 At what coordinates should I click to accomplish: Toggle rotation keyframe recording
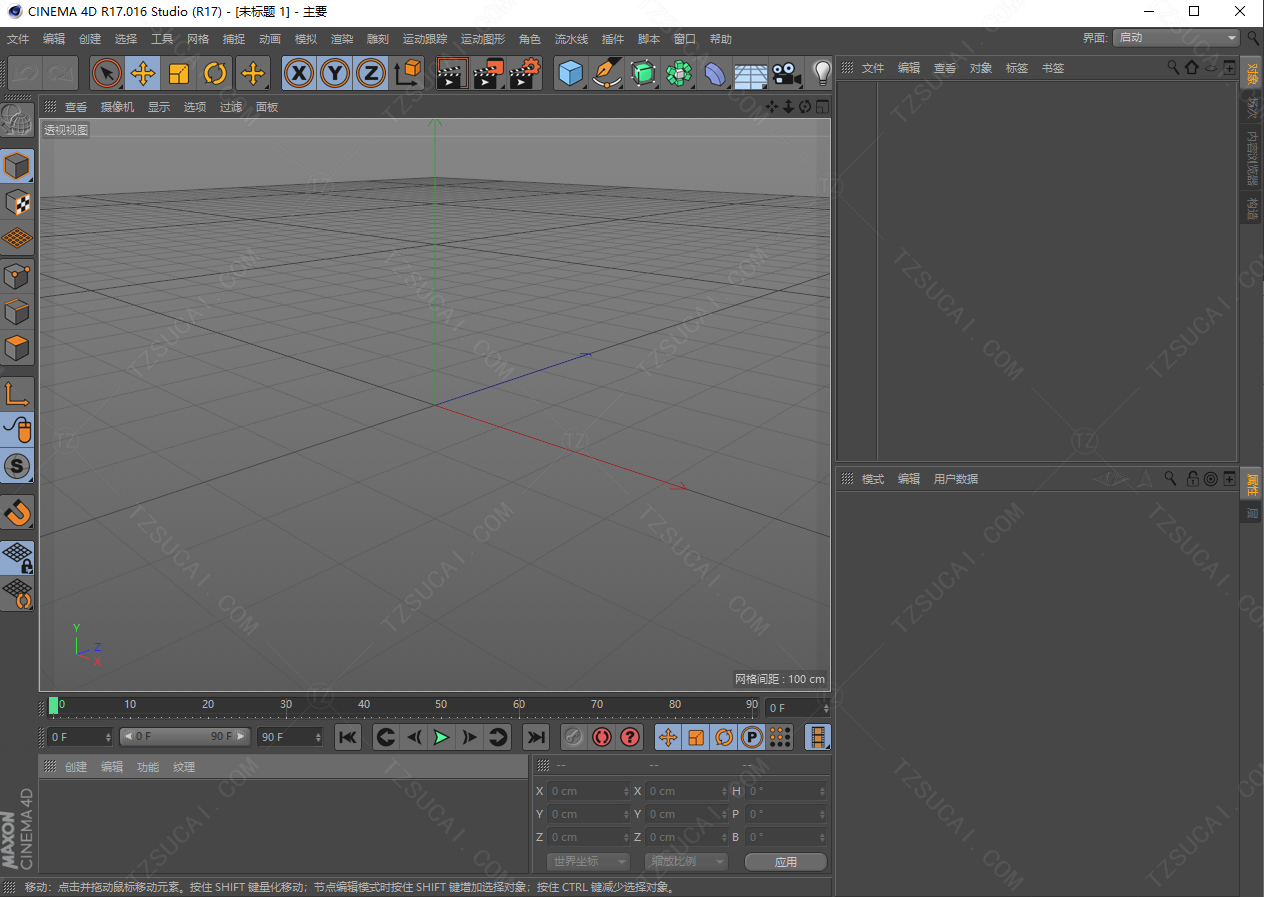pos(724,737)
